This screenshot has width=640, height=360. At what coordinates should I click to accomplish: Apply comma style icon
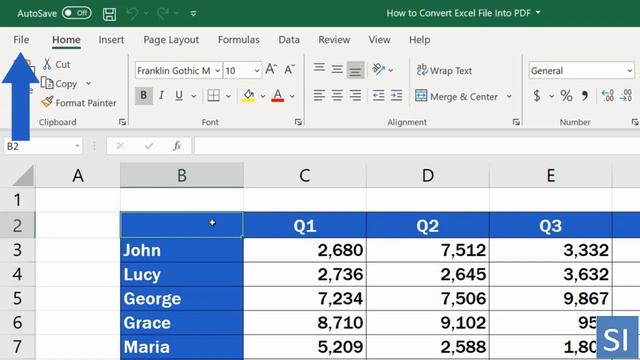tap(585, 96)
